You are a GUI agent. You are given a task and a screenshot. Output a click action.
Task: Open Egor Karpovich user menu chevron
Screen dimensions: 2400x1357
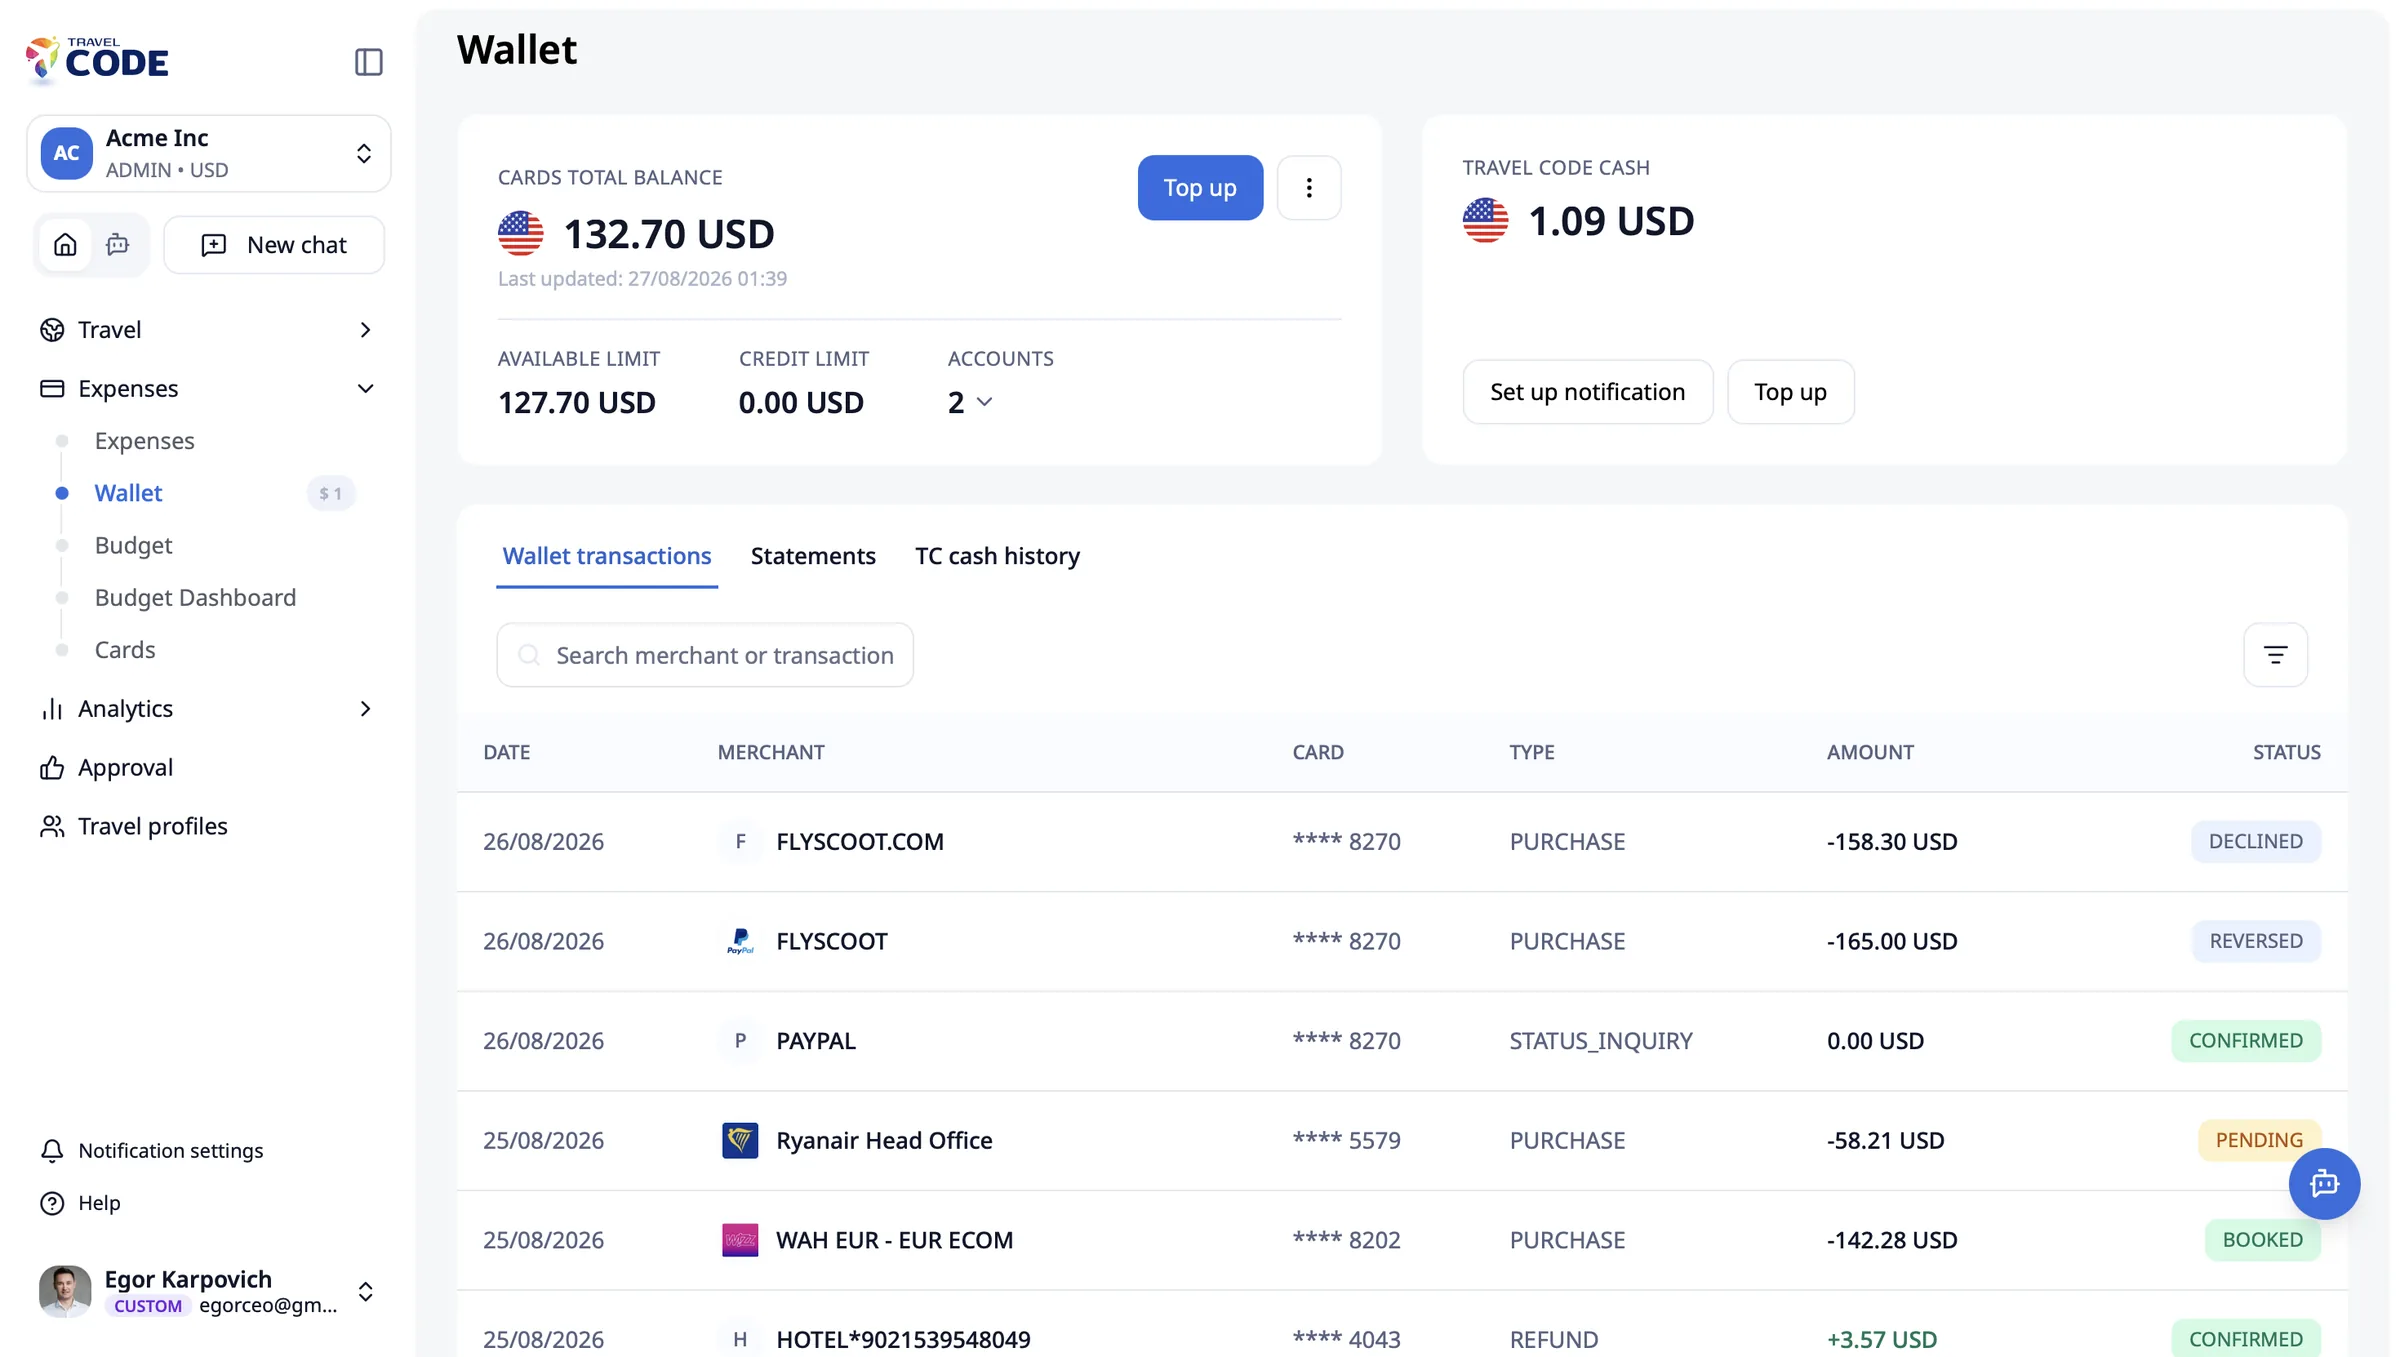[x=365, y=1292]
